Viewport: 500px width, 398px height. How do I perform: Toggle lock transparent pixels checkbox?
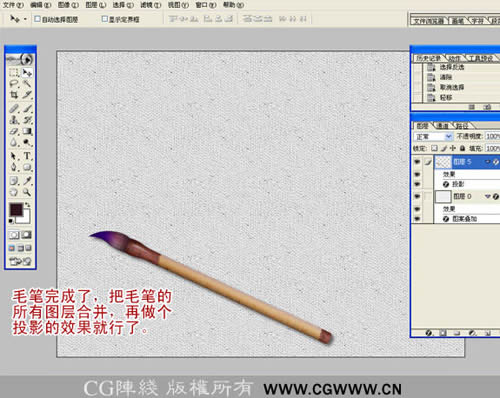[x=434, y=148]
